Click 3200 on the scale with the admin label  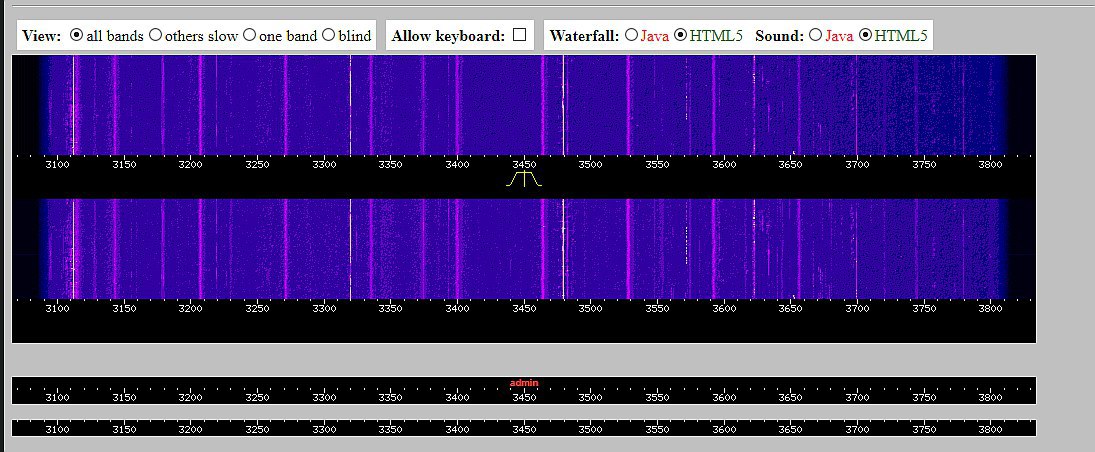(x=191, y=398)
